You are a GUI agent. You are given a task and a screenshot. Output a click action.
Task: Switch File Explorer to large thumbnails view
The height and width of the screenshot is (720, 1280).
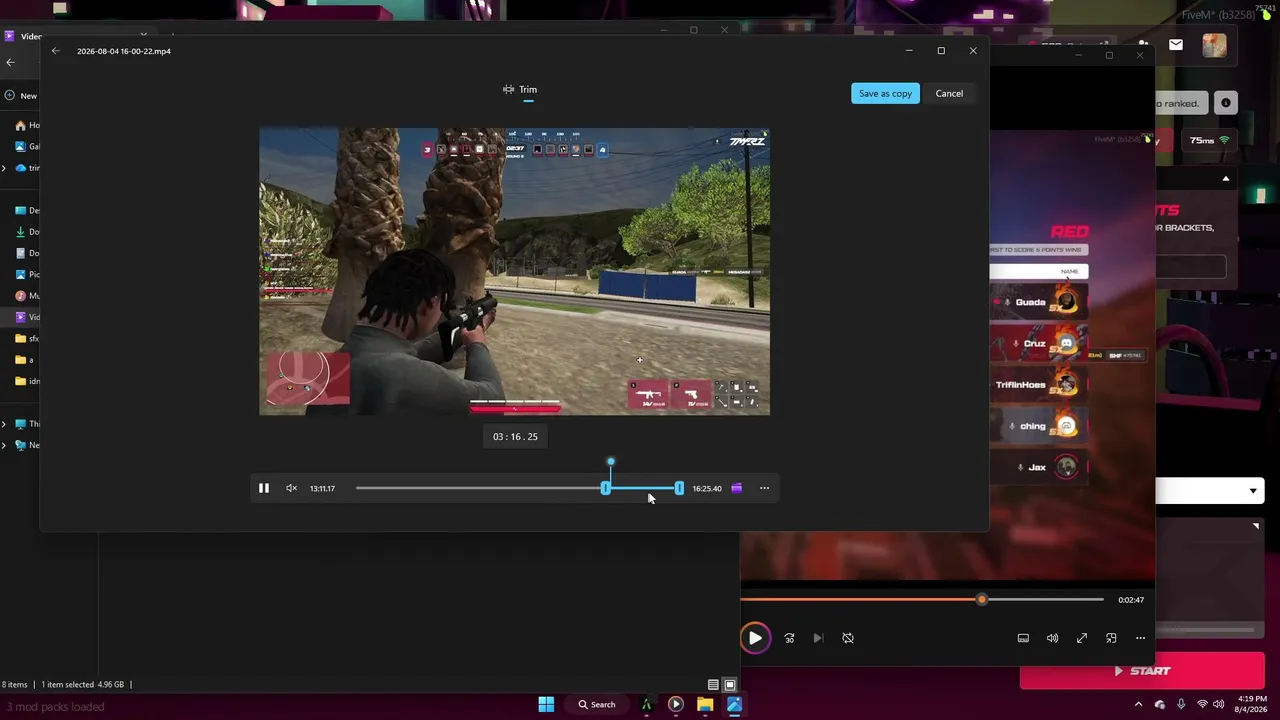(730, 685)
